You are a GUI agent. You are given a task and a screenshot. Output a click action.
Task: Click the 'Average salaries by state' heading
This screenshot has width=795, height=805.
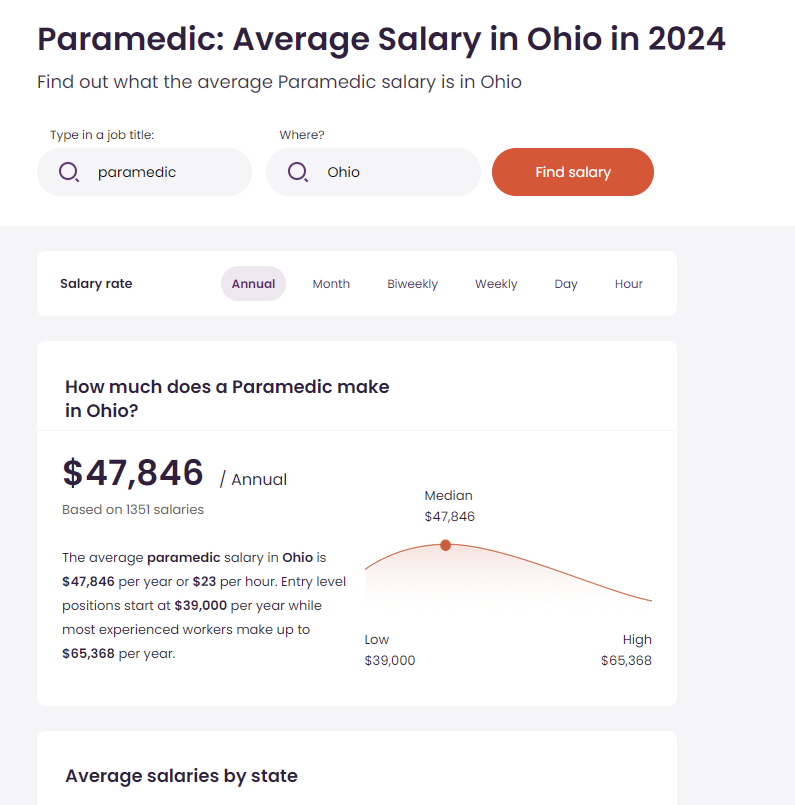pyautogui.click(x=181, y=776)
